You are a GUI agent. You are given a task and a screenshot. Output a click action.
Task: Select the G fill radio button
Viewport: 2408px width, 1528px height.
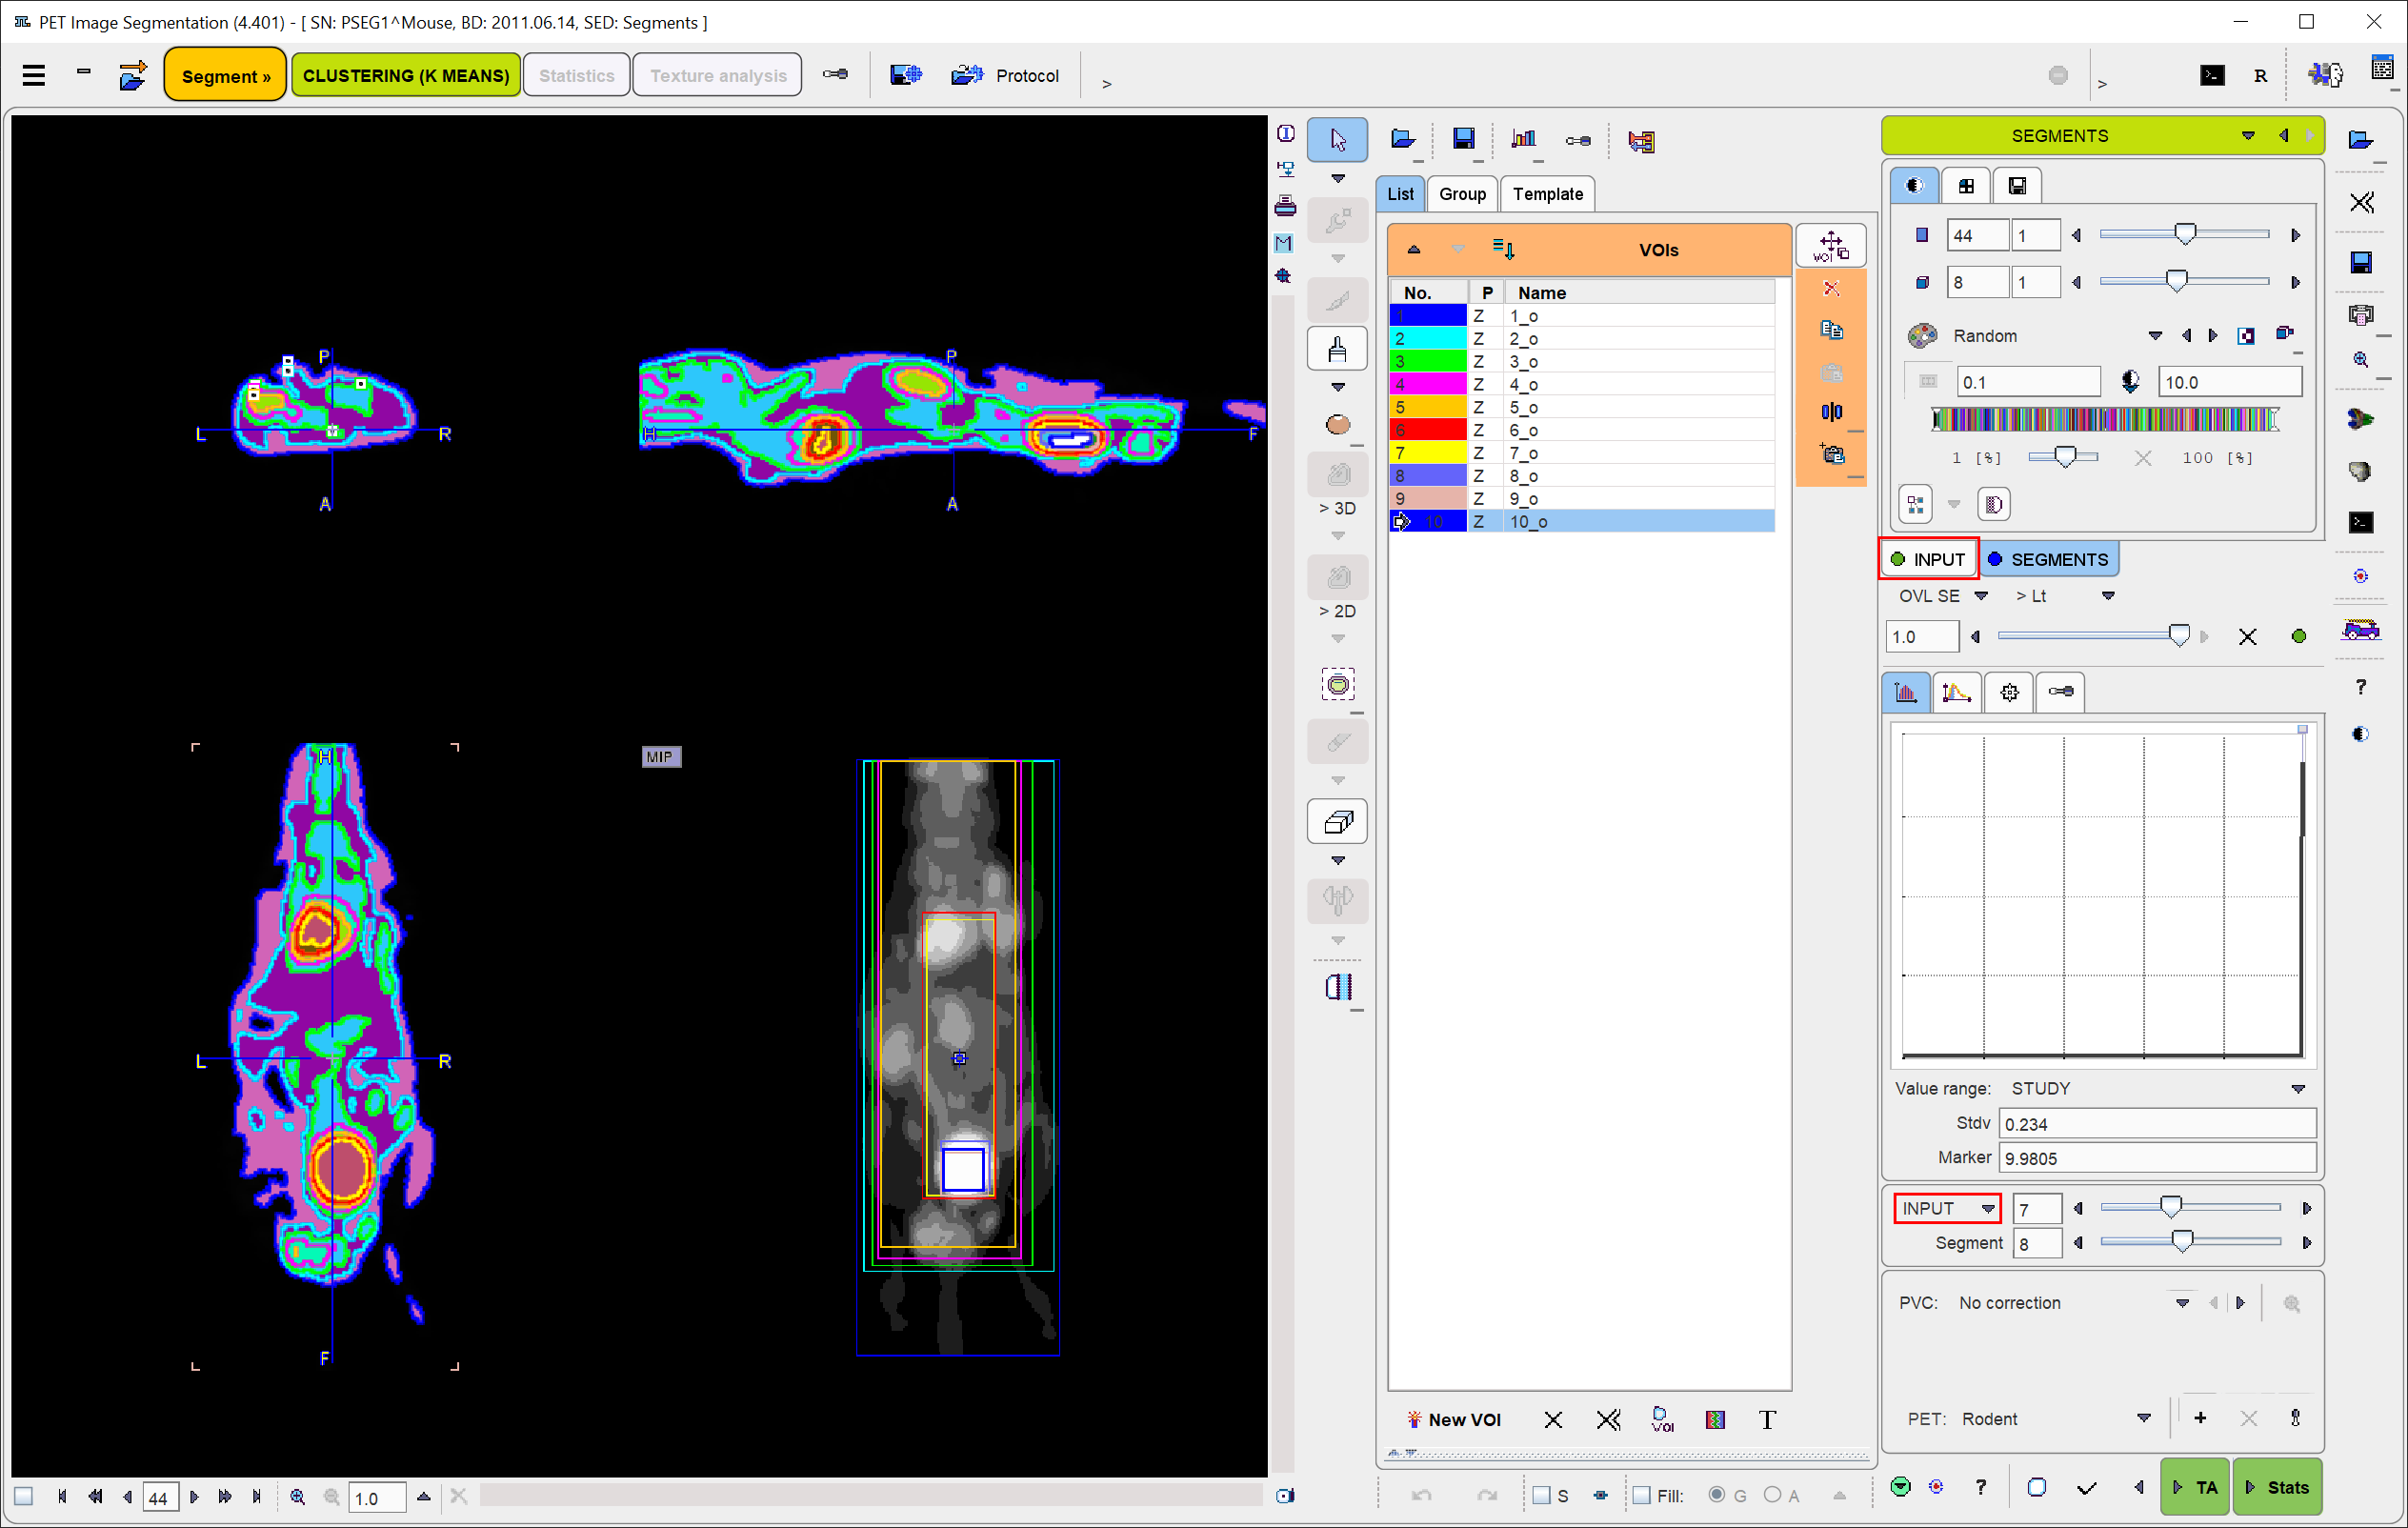[x=1717, y=1495]
